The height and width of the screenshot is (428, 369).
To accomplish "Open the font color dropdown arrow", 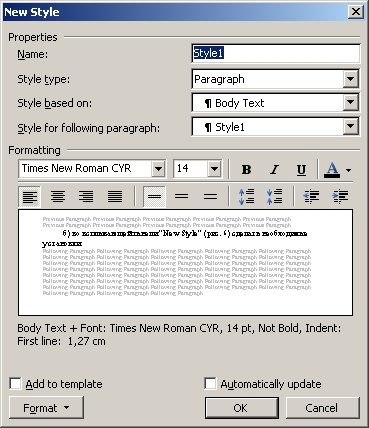I will click(348, 170).
